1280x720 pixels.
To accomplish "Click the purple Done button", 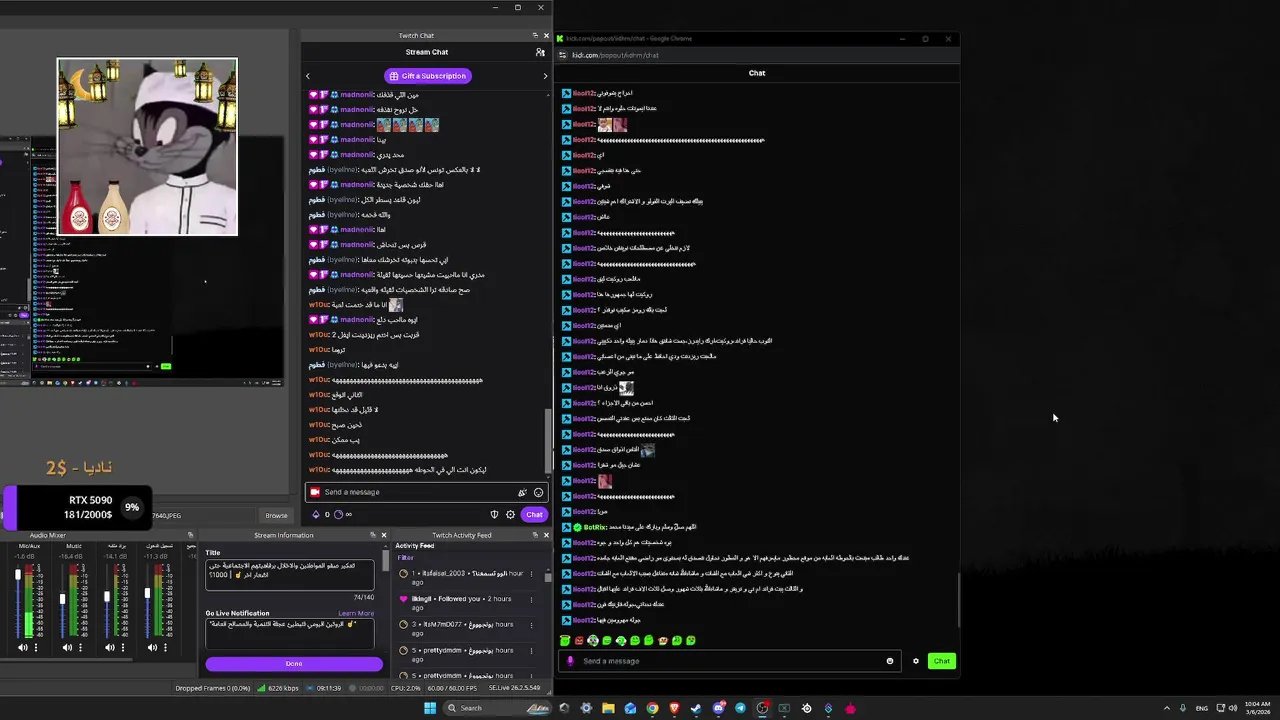I will tap(294, 664).
